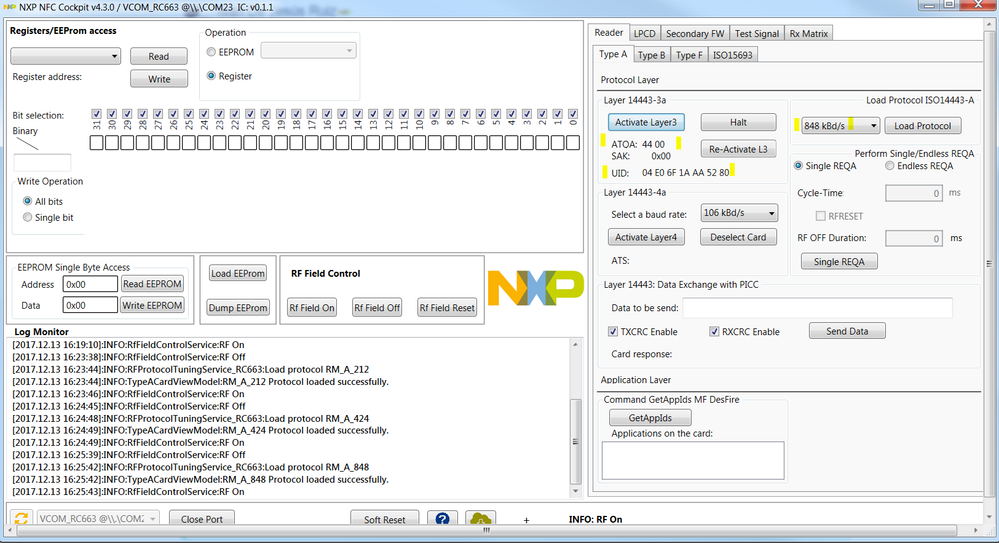
Task: Click the Write EEPROM button
Action: (152, 305)
